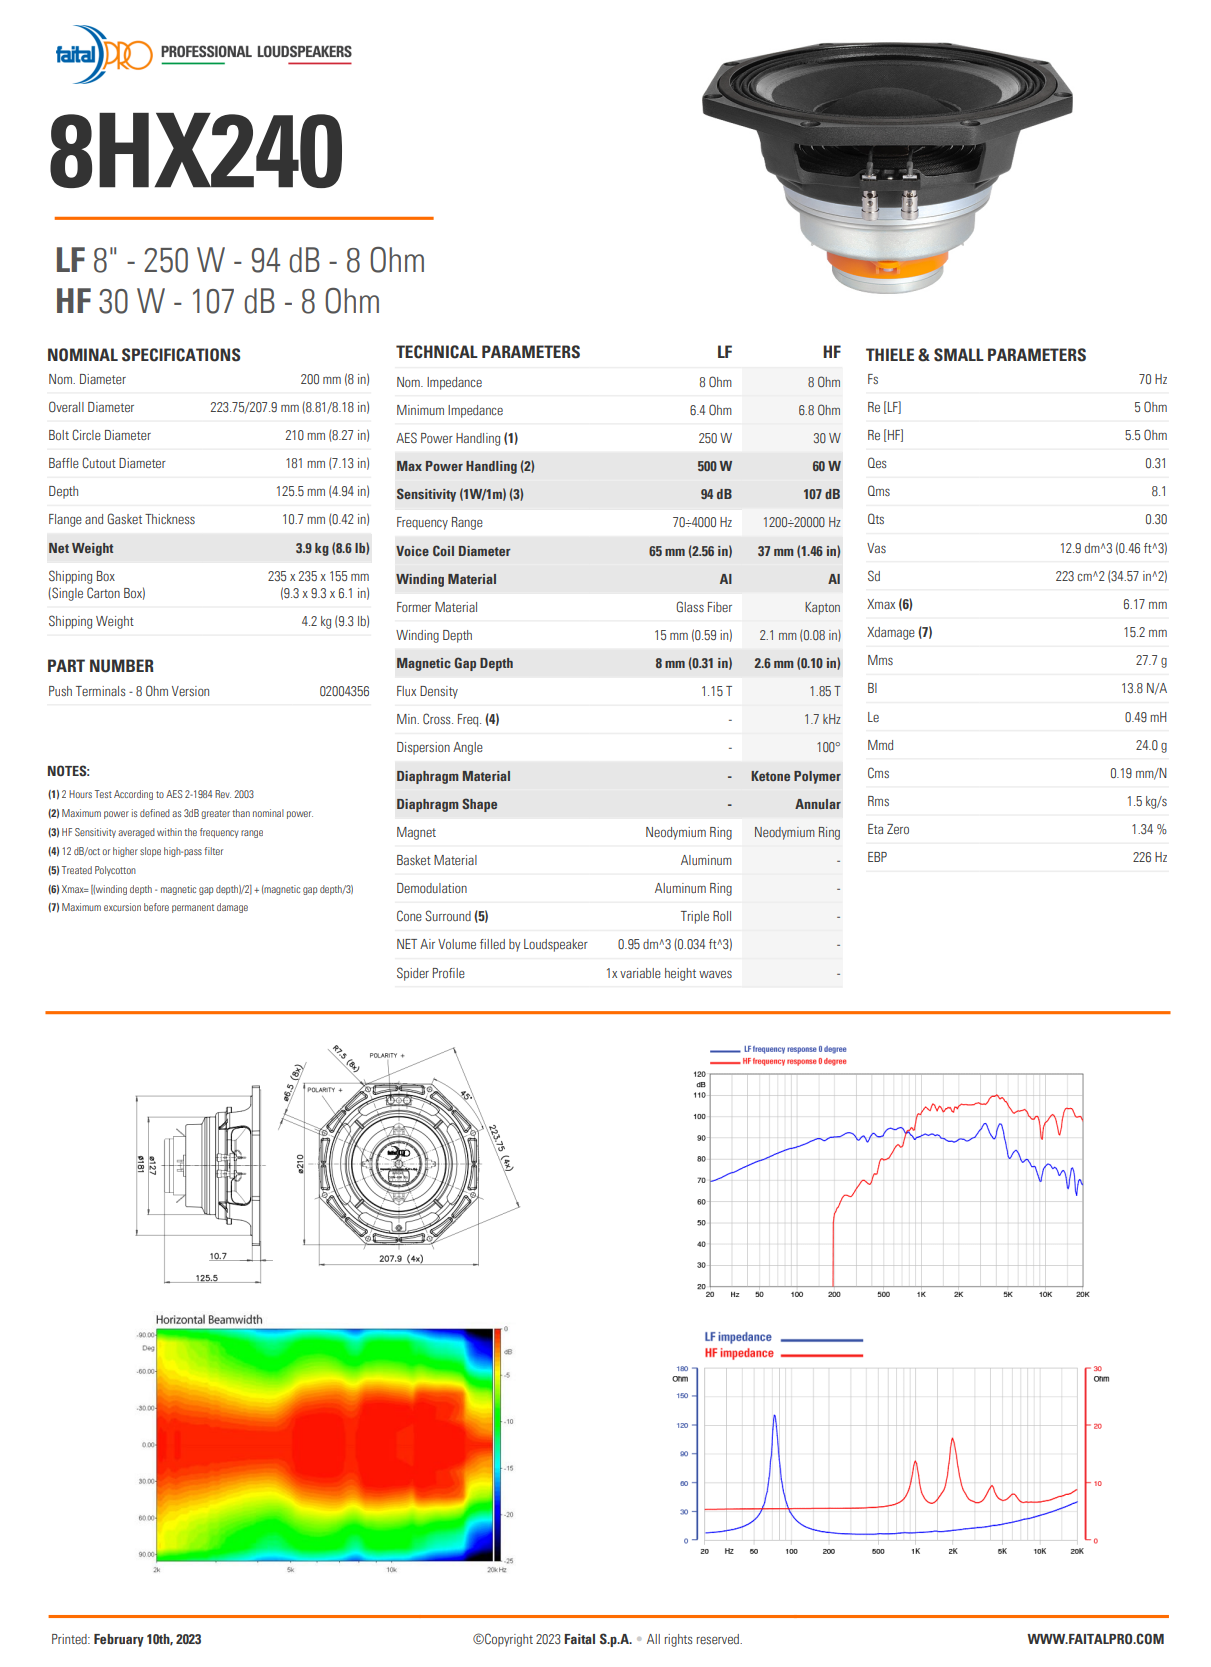This screenshot has width=1211, height=1667.
Task: Click the HF column header
Action: point(832,352)
